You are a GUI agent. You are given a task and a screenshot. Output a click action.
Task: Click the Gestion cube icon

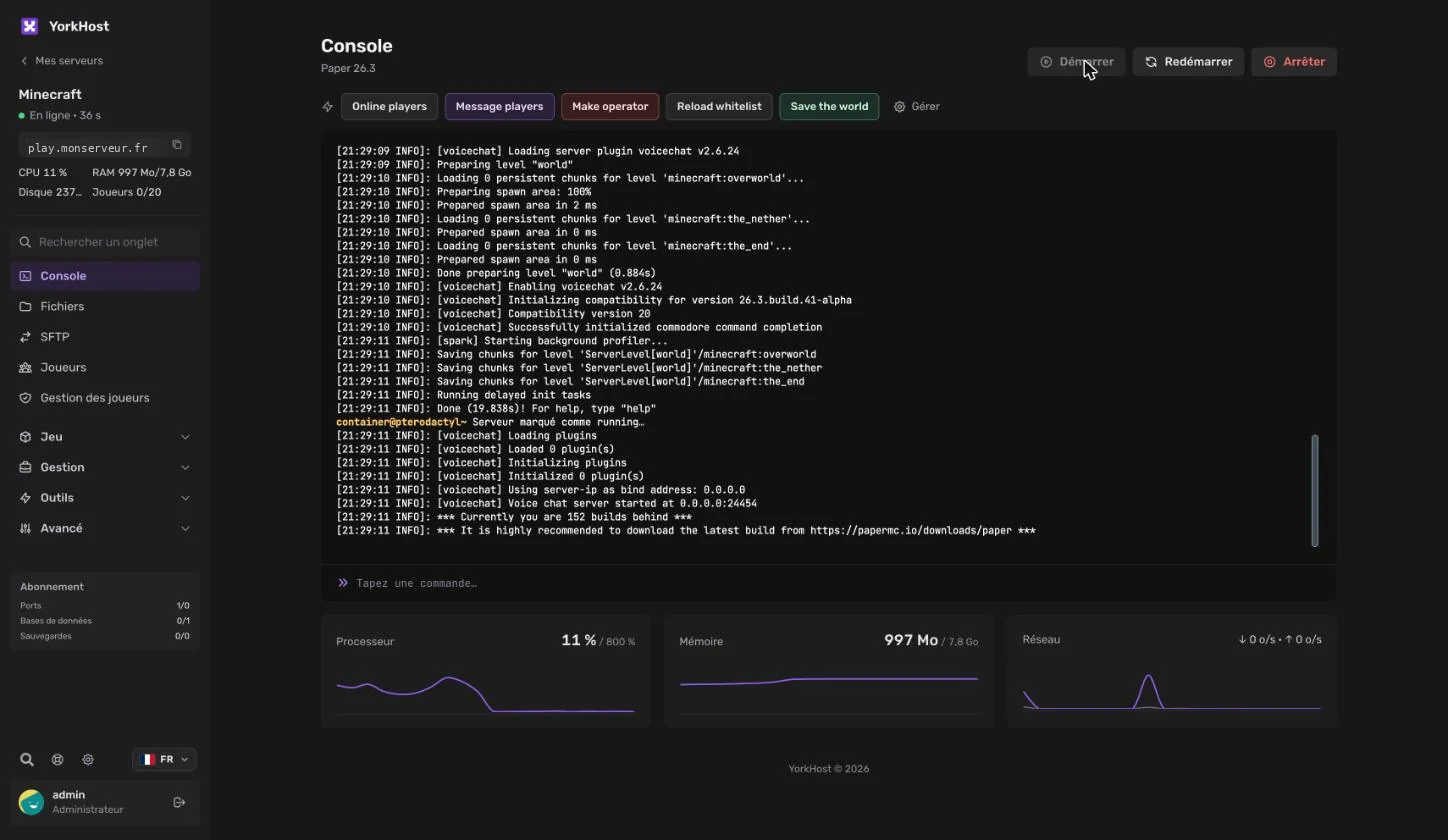(x=25, y=467)
